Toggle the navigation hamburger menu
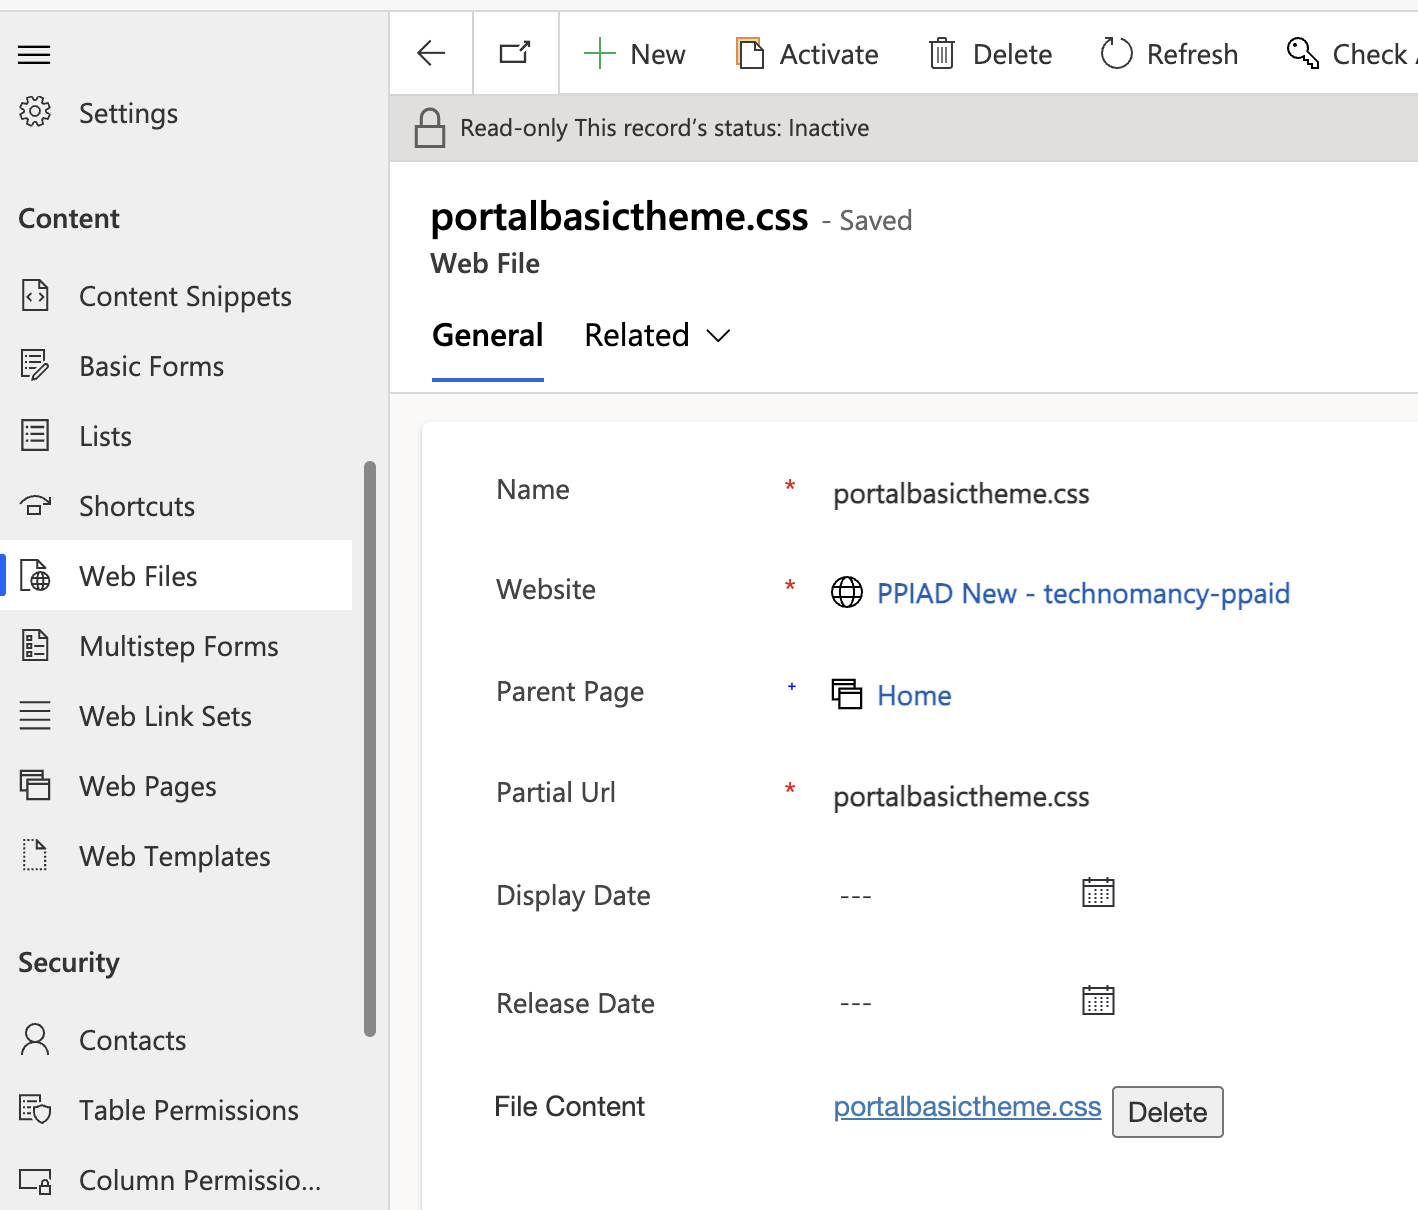This screenshot has height=1210, width=1418. pyautogui.click(x=33, y=54)
